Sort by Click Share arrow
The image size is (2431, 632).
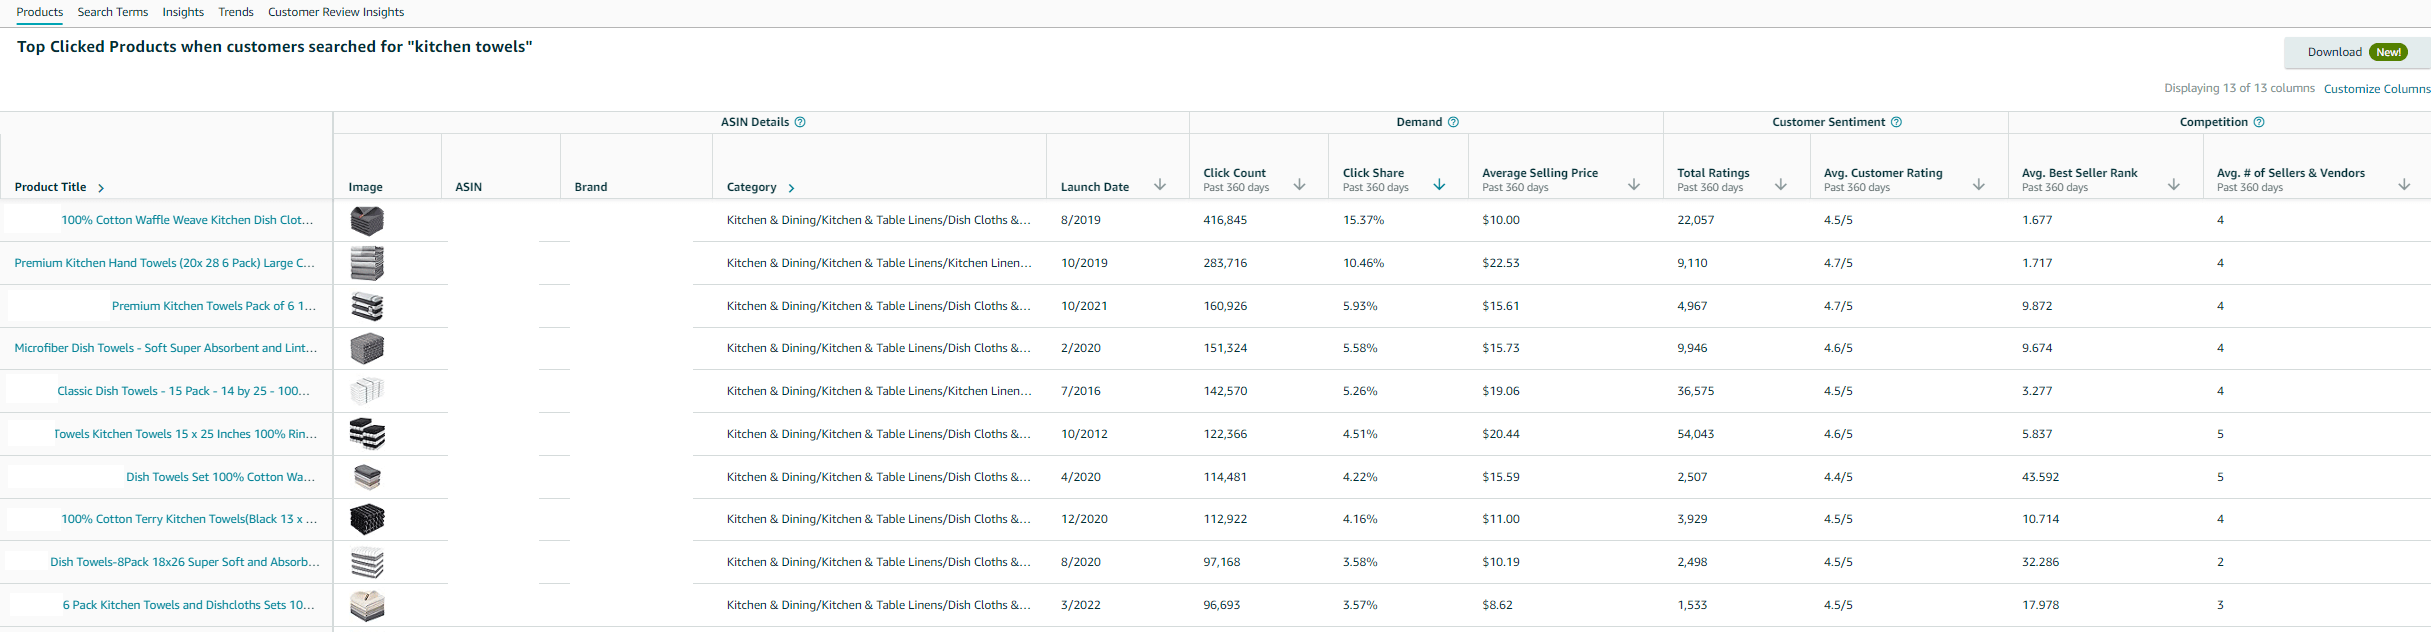point(1439,185)
